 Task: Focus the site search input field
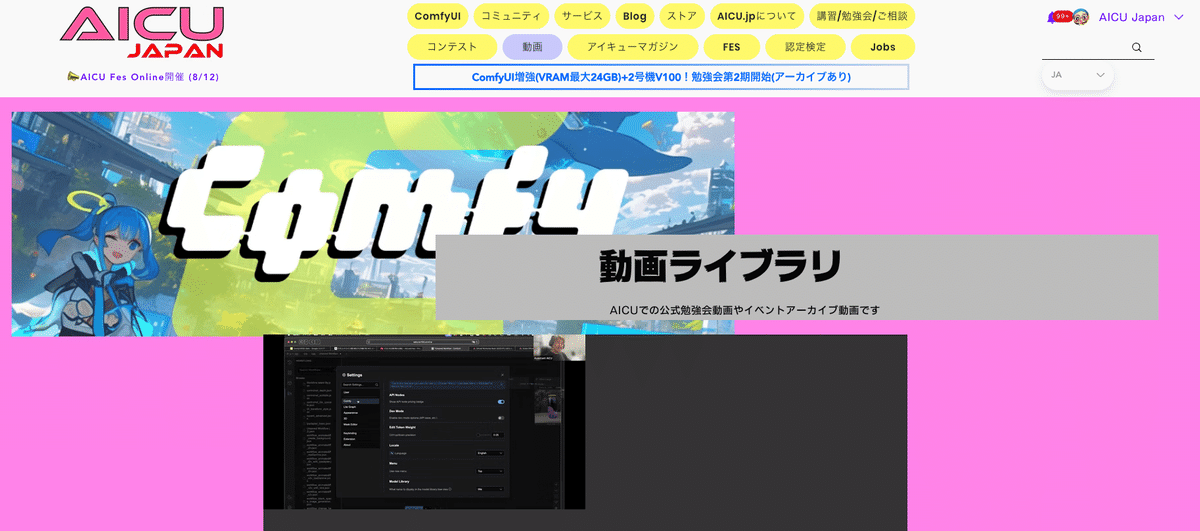(1085, 48)
